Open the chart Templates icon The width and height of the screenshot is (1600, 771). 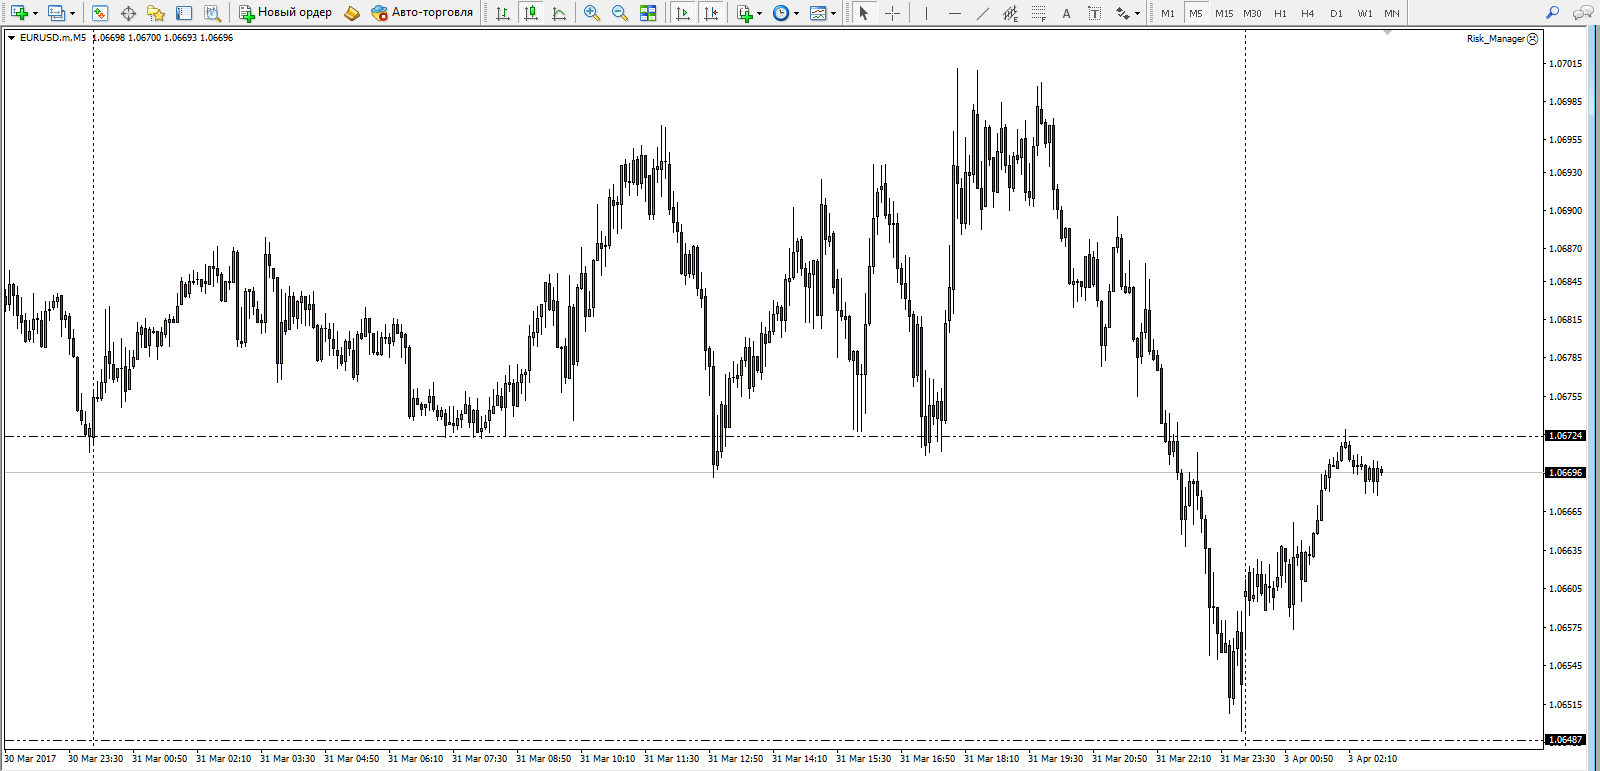tap(818, 13)
